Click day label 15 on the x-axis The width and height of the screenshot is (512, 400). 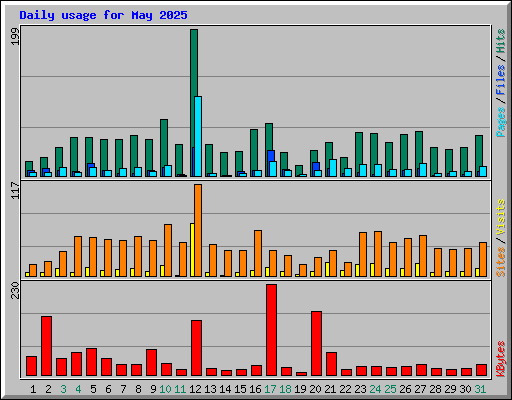coord(240,389)
